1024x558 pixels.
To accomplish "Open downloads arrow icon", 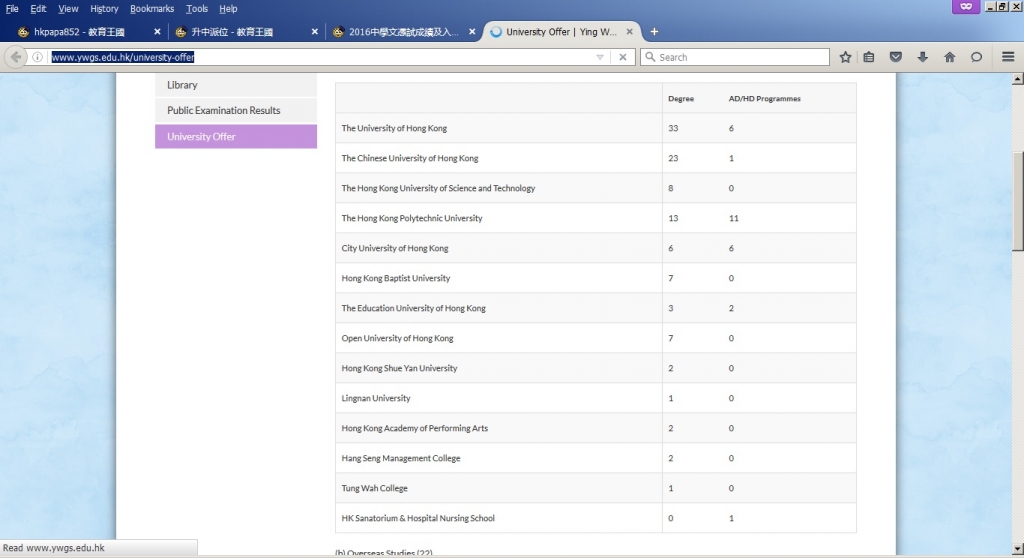I will click(922, 57).
